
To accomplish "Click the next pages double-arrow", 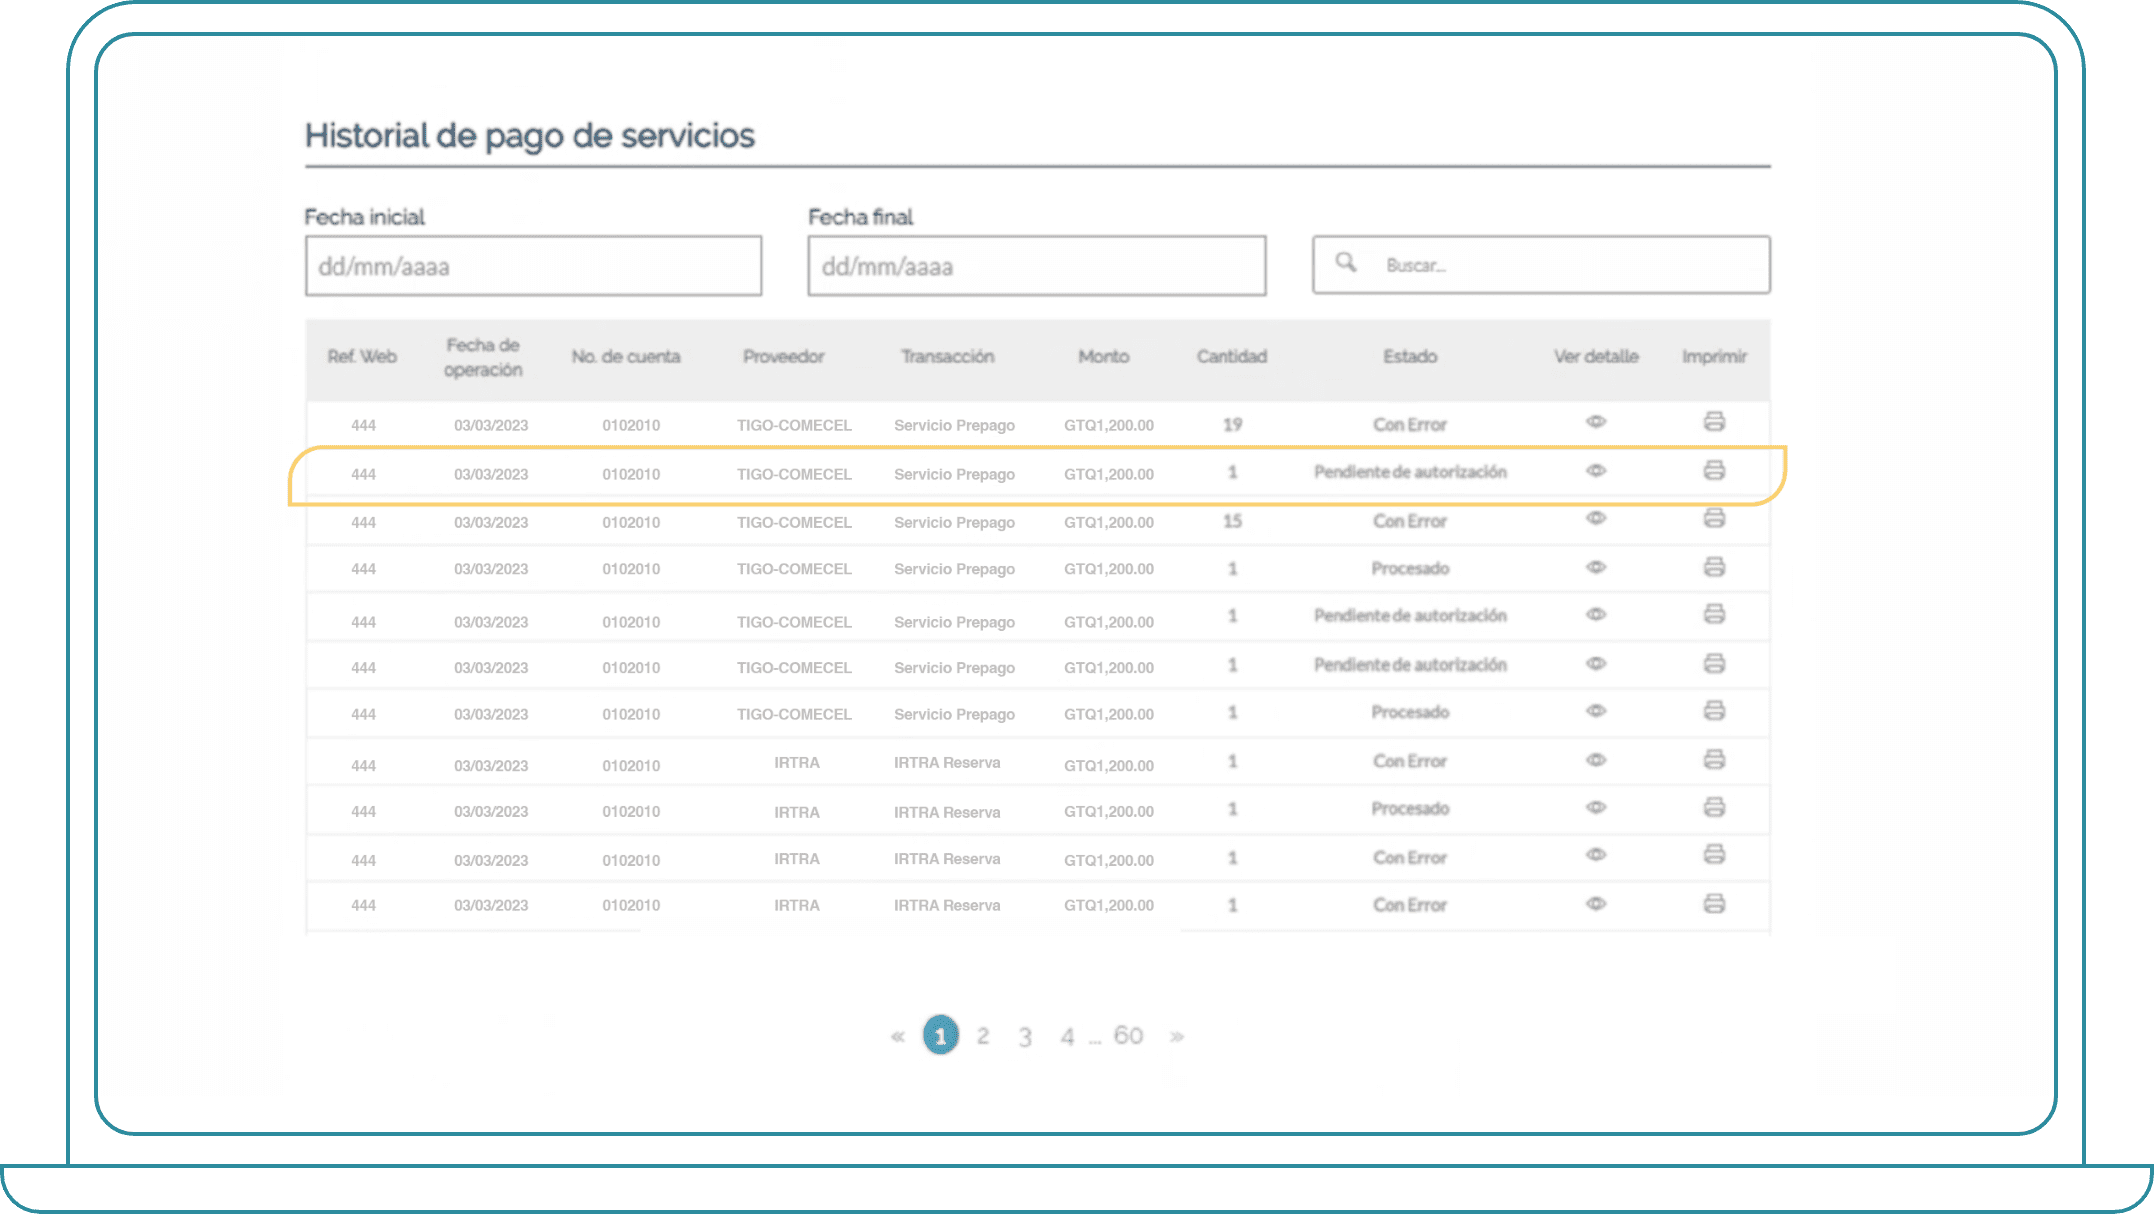I will click(x=1177, y=1037).
